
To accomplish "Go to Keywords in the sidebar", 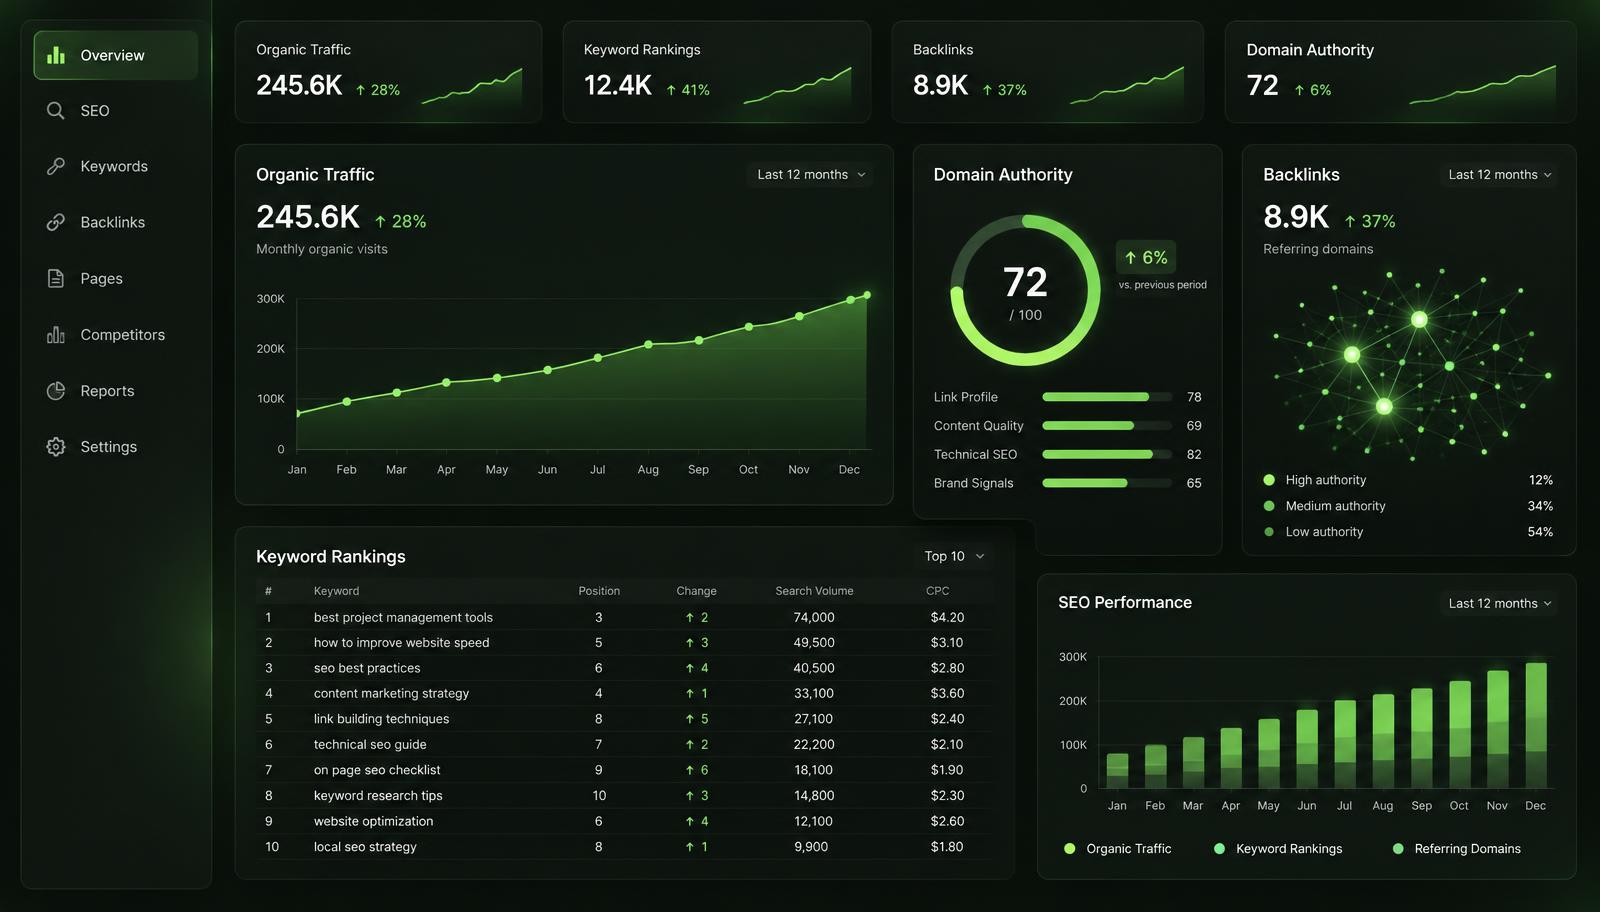I will coord(116,166).
